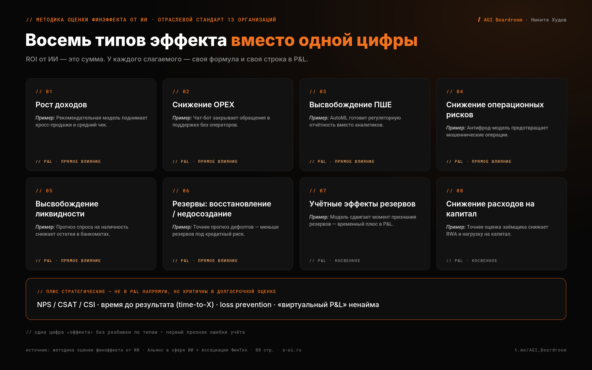Viewport: 592px width, 370px height.
Task: Click example text about 'Чат-бот закрывает обращения'
Action: [x=221, y=121]
